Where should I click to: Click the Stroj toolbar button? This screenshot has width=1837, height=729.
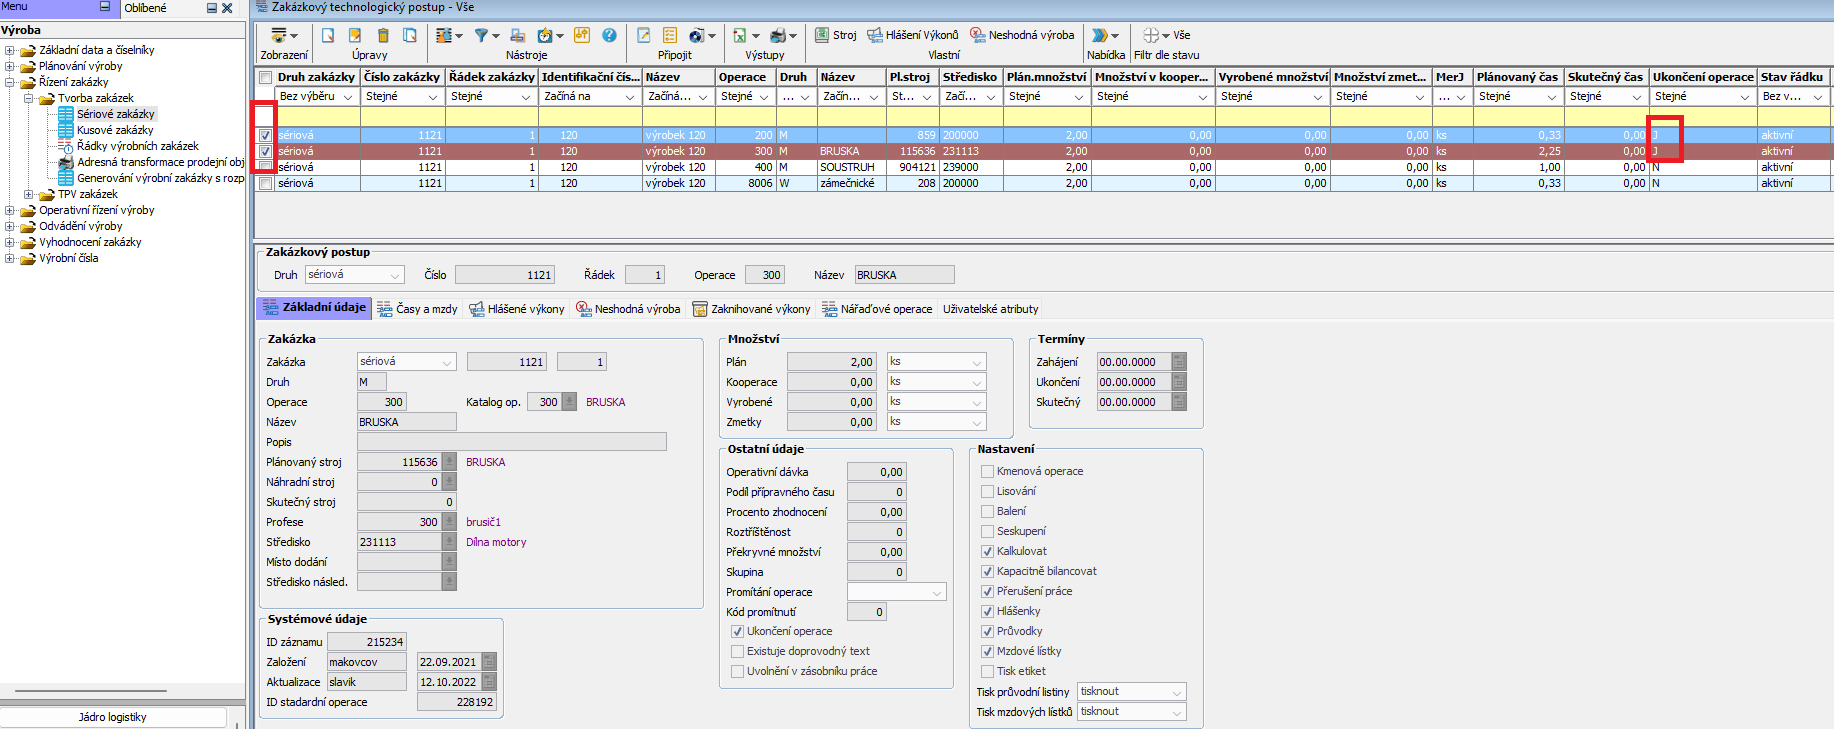tap(835, 35)
